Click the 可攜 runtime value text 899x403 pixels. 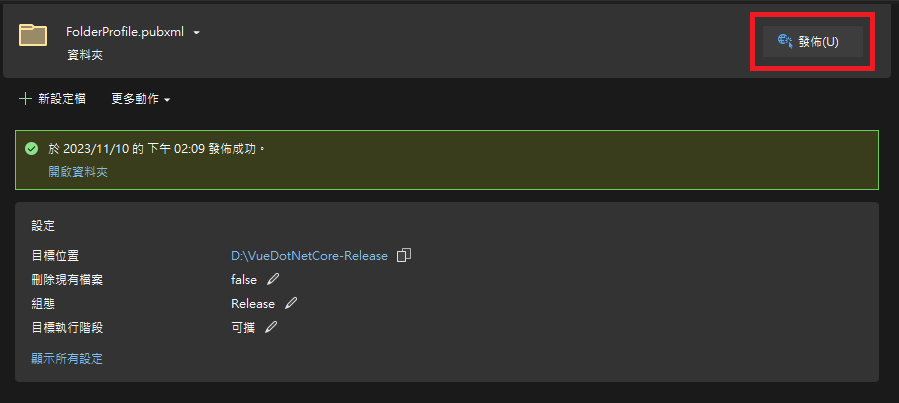click(244, 327)
